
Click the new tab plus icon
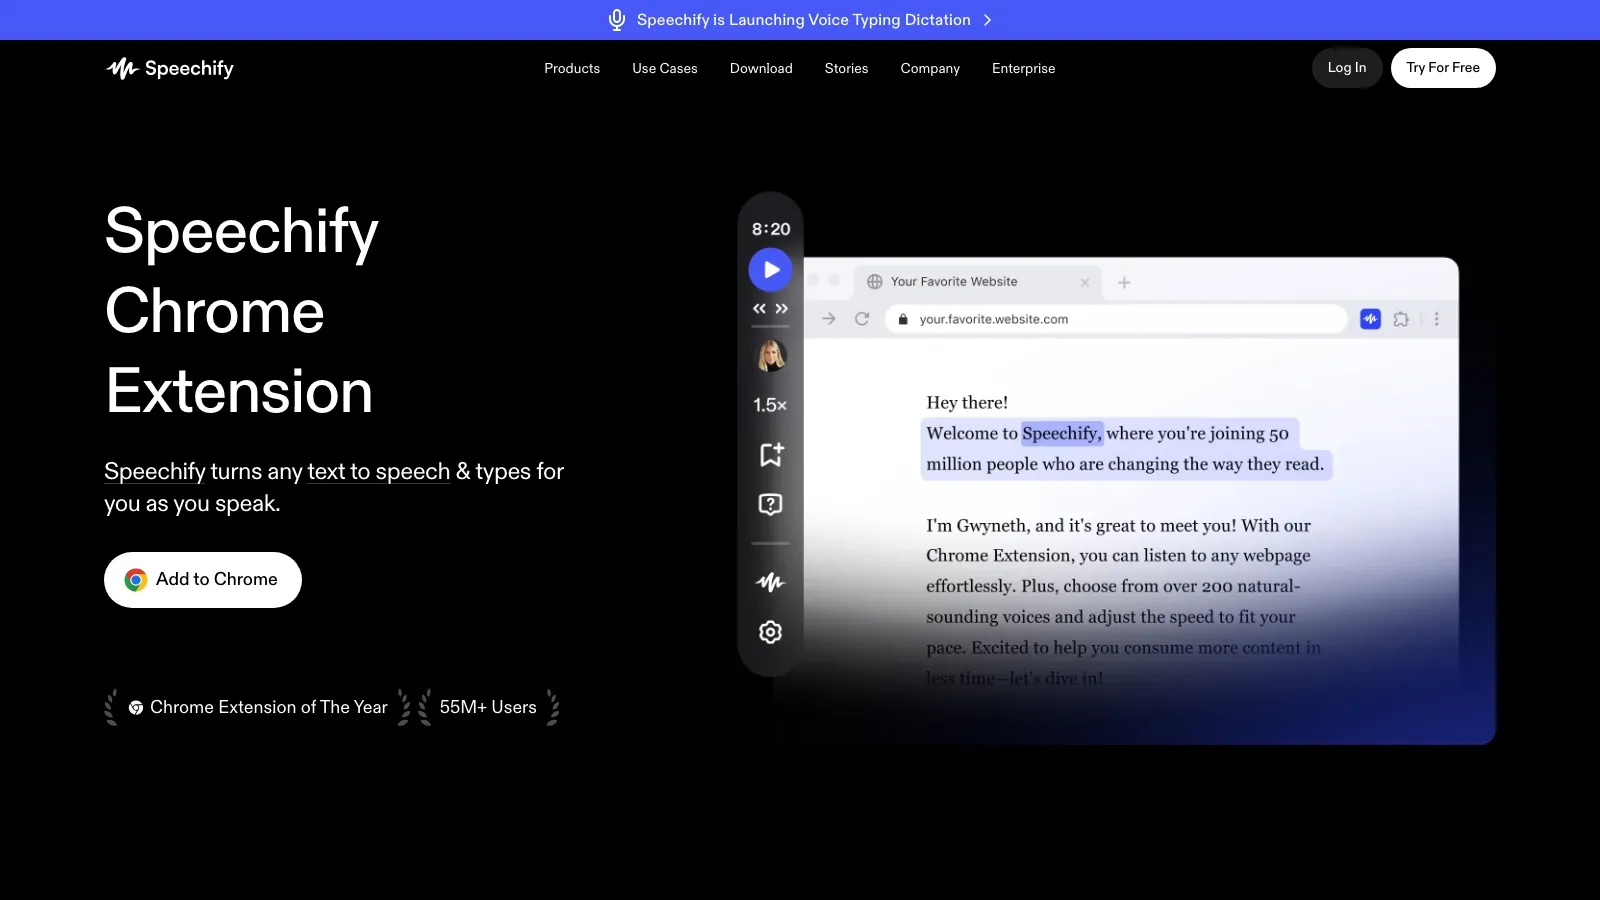(1124, 283)
